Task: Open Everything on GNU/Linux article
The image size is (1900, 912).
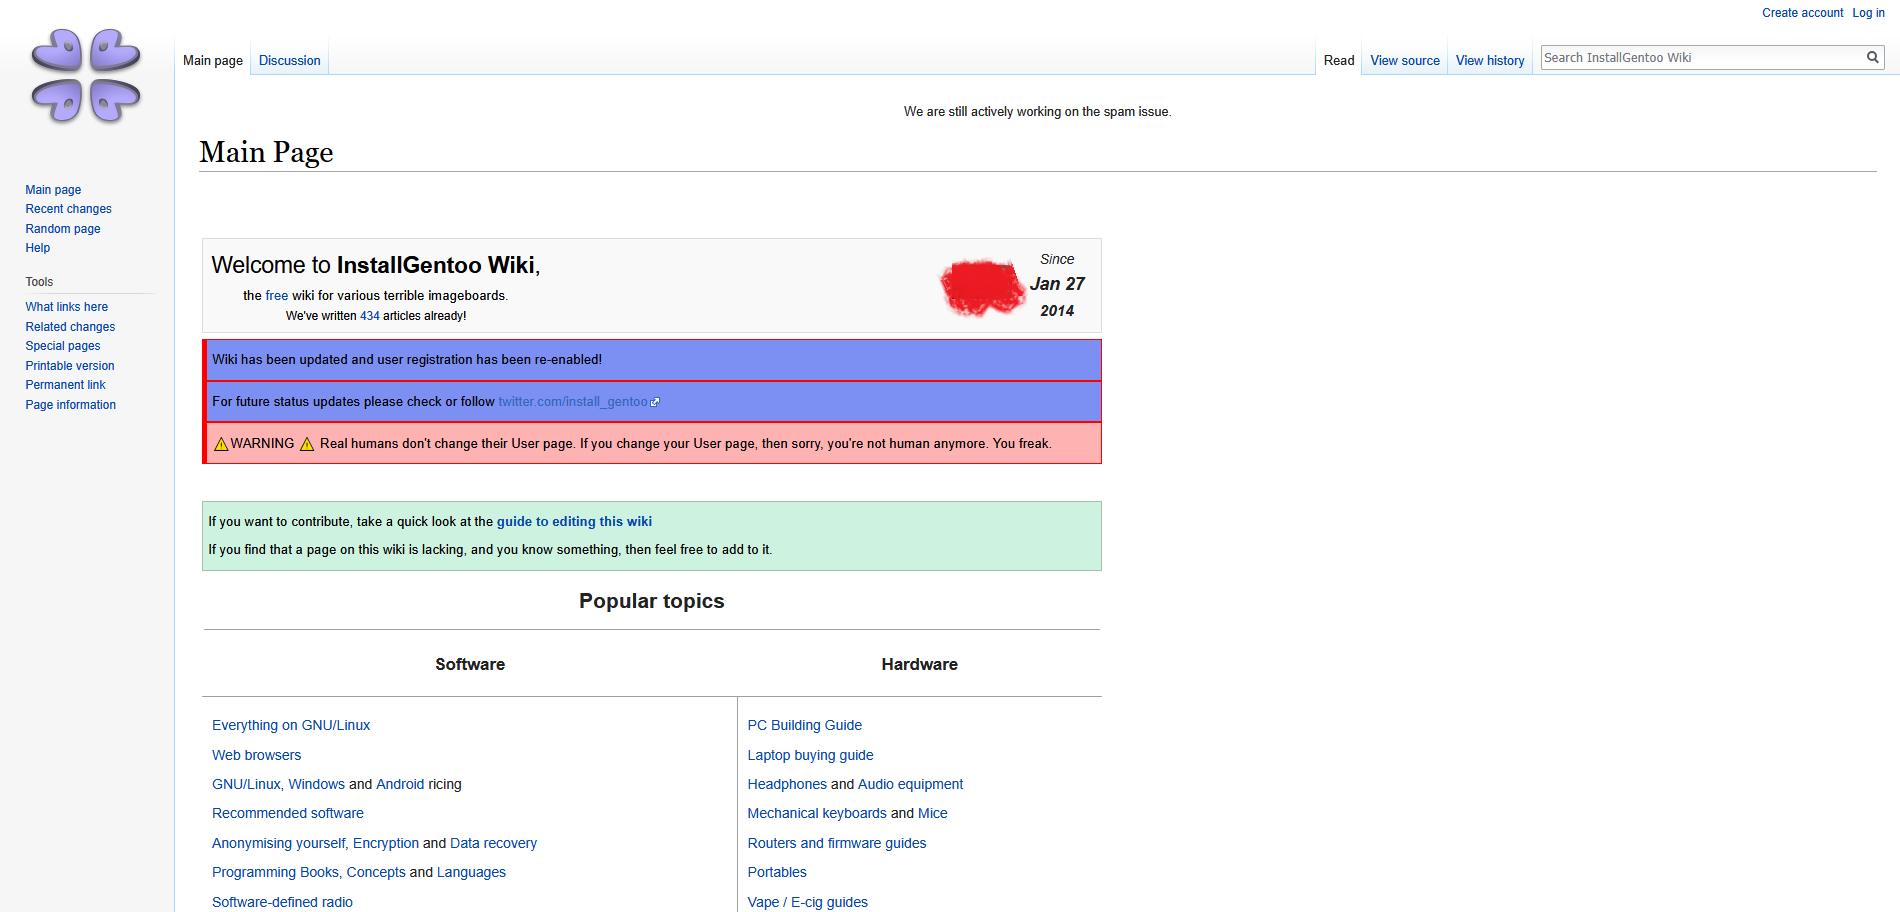Action: point(291,725)
